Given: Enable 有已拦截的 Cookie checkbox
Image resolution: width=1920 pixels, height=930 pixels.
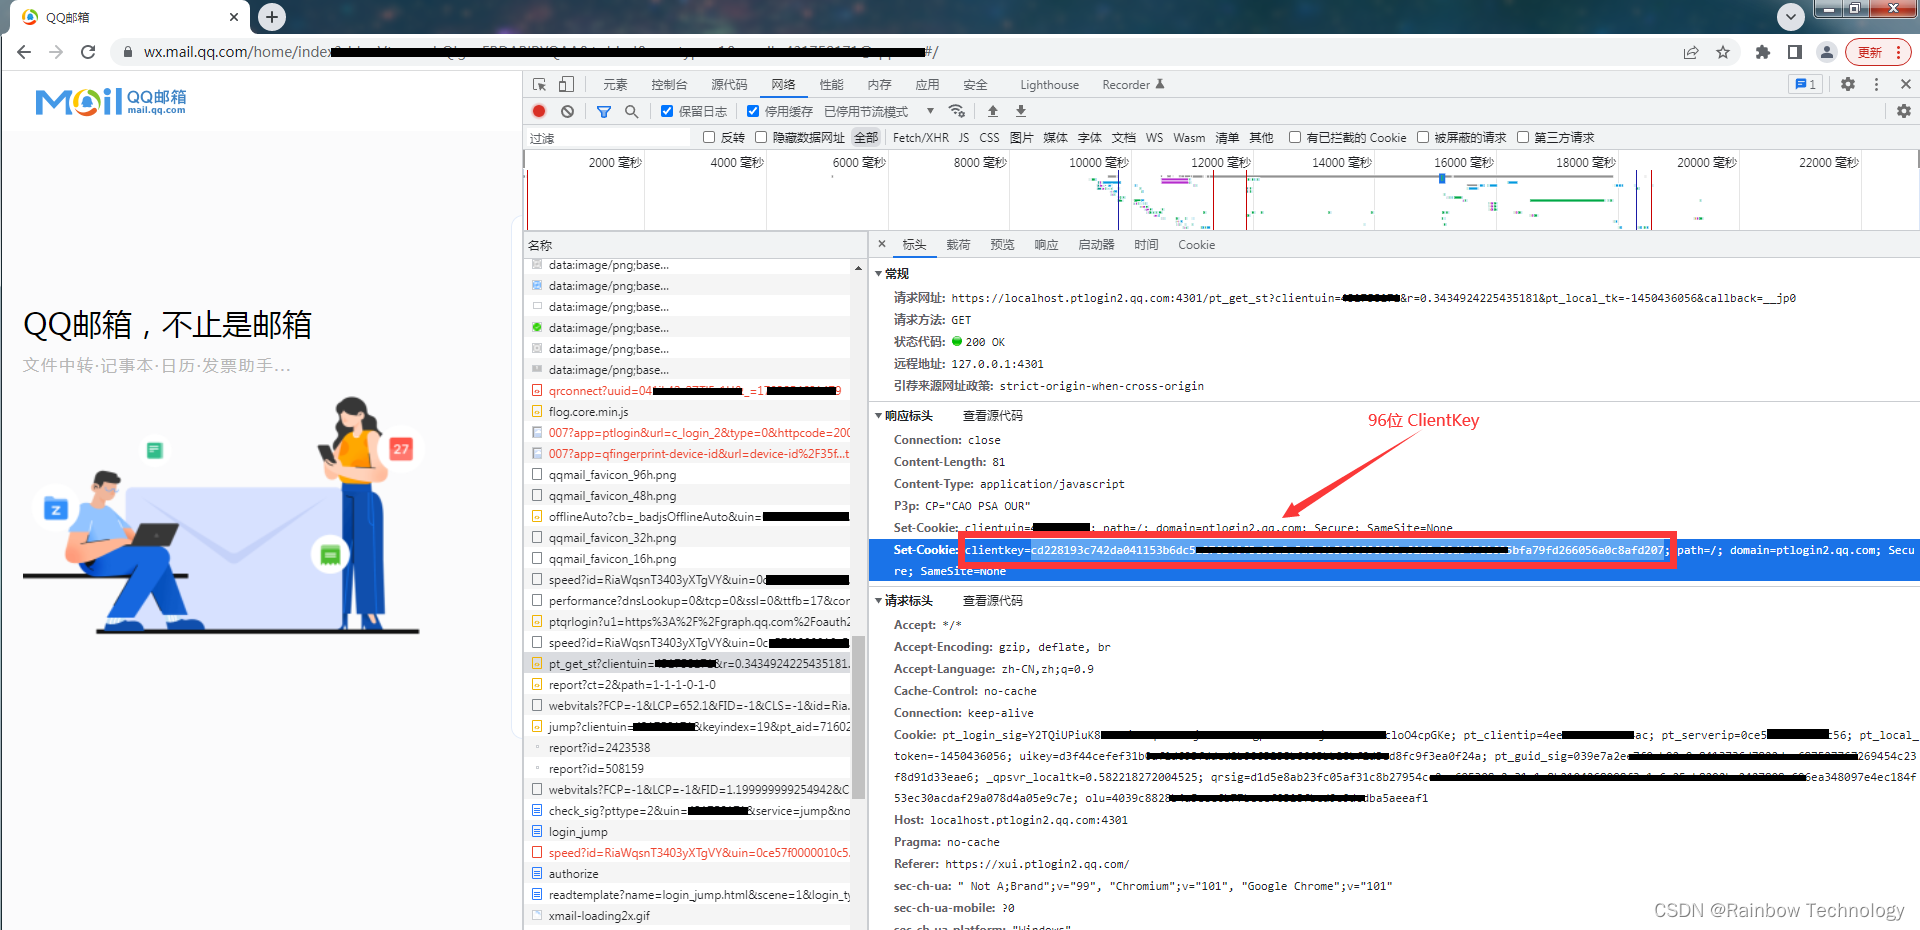Looking at the screenshot, I should pyautogui.click(x=1295, y=137).
